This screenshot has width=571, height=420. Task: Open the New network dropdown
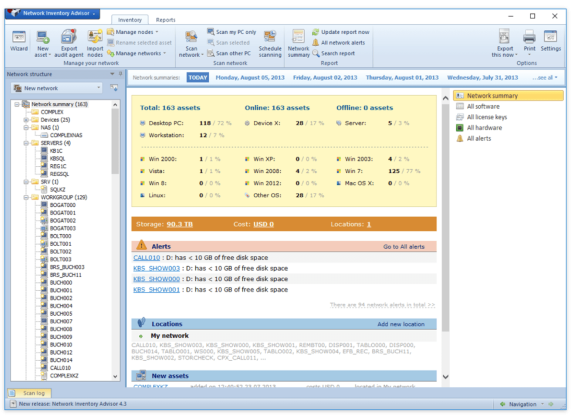[56, 88]
